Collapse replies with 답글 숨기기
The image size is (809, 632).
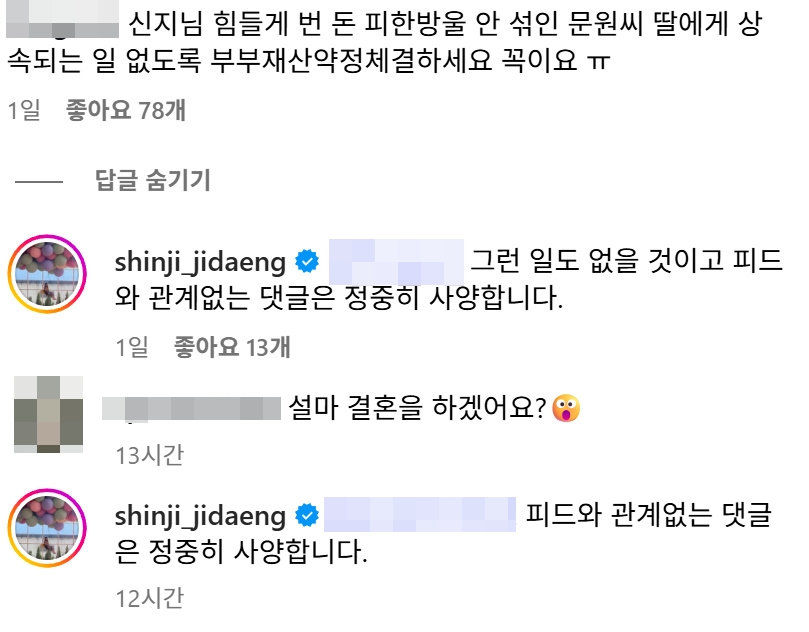tap(152, 181)
